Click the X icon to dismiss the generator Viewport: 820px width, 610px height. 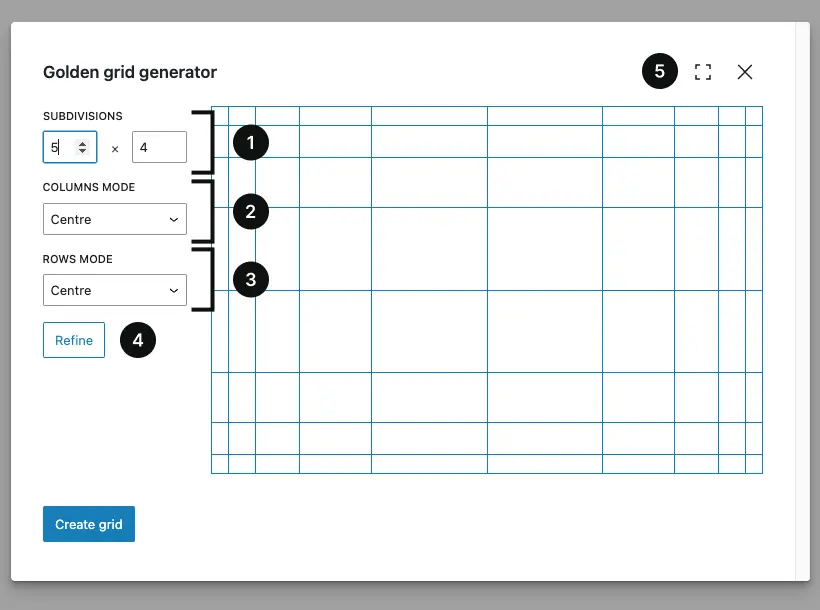click(744, 72)
